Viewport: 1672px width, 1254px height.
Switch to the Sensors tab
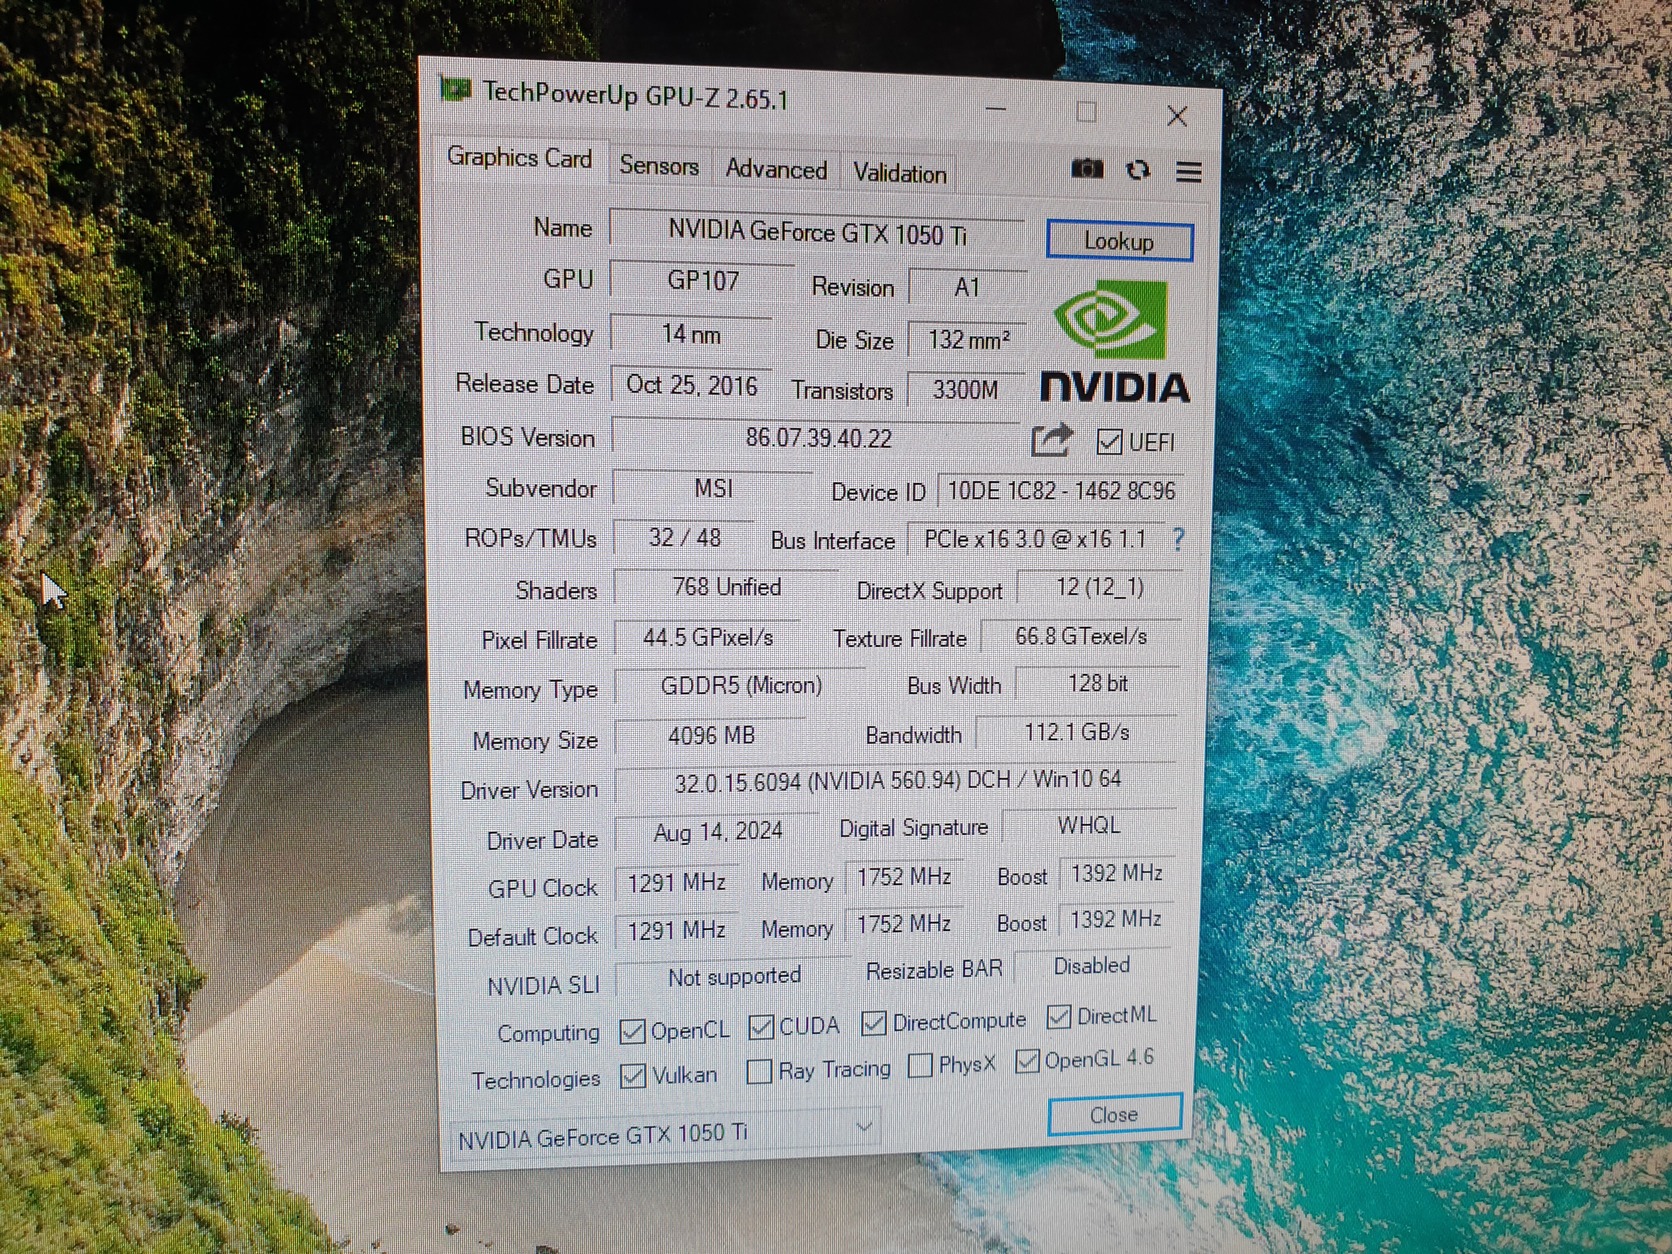[x=659, y=166]
